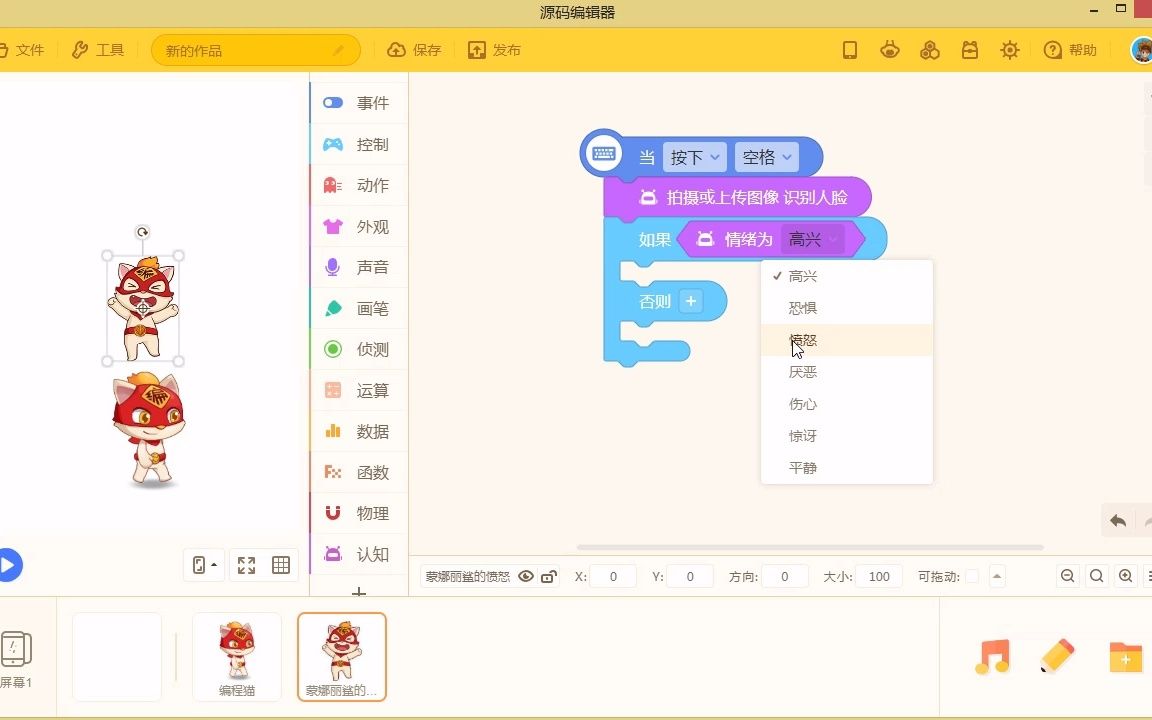Select the 侦测 (Sensing) block category
Image resolution: width=1152 pixels, height=720 pixels.
coord(360,349)
